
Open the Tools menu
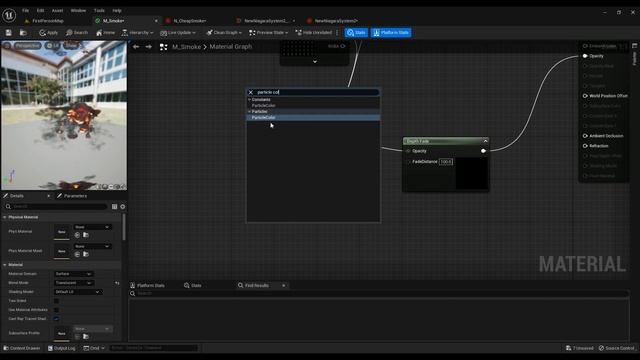(x=99, y=11)
